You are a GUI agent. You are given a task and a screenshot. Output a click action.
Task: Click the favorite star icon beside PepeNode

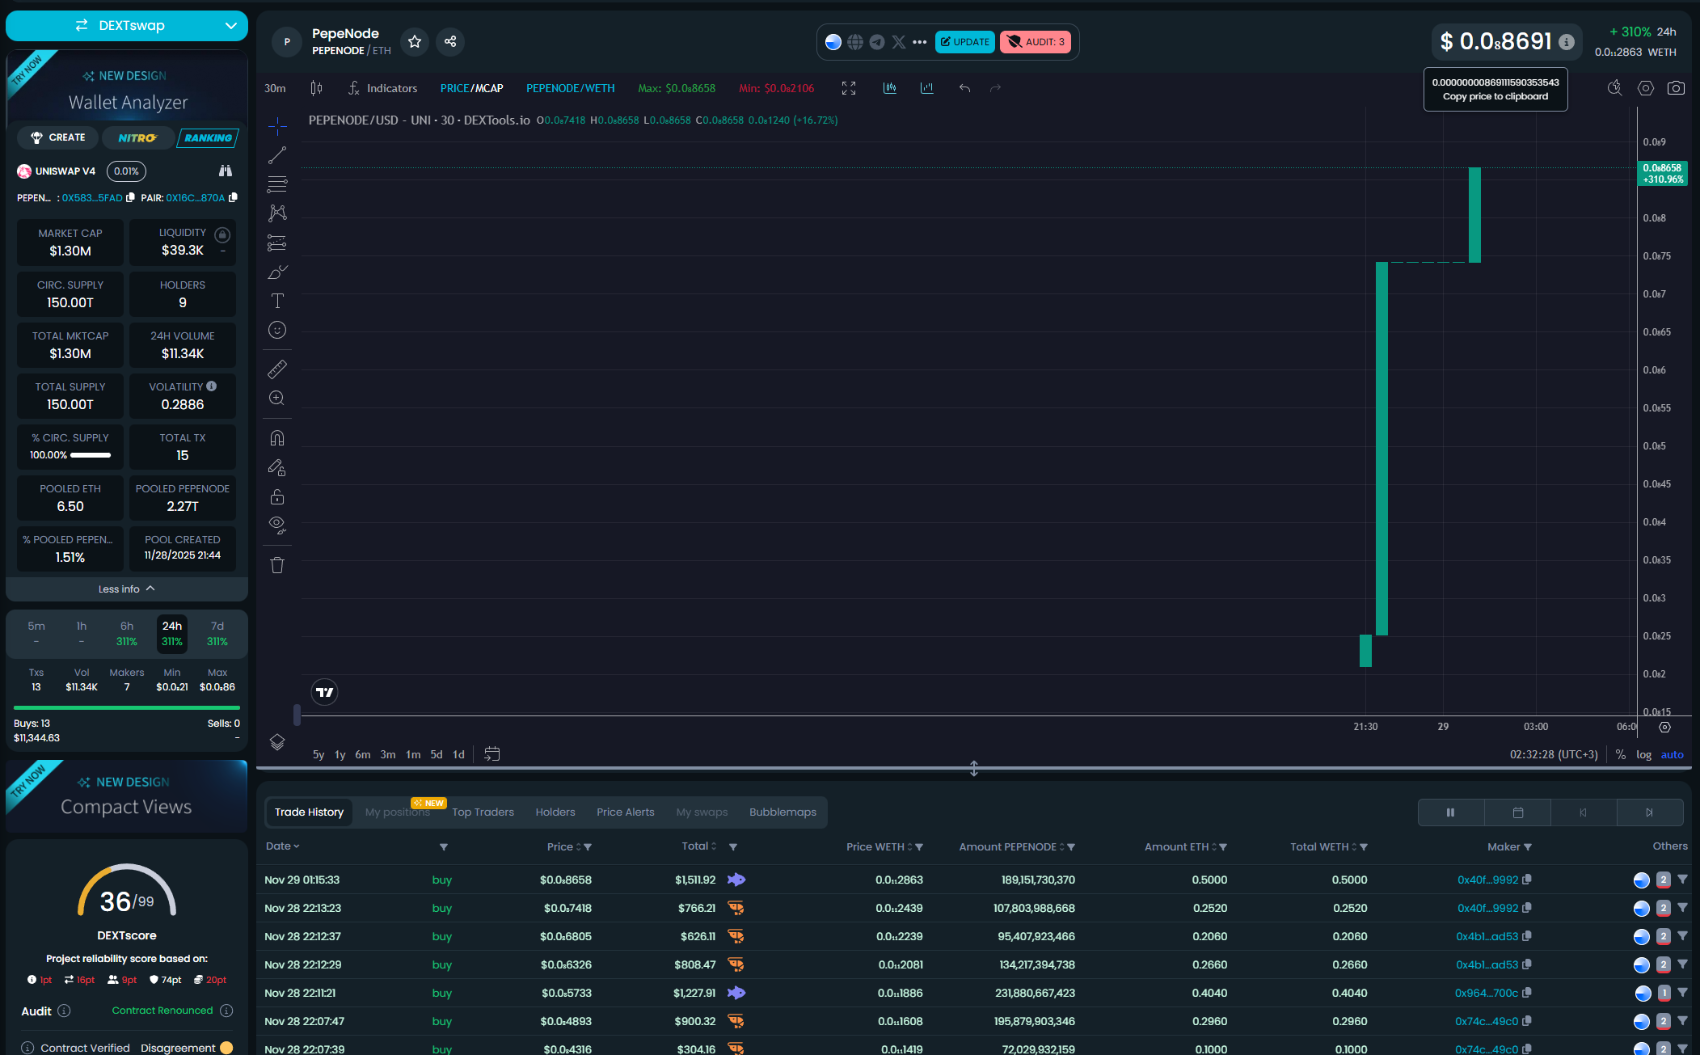414,42
